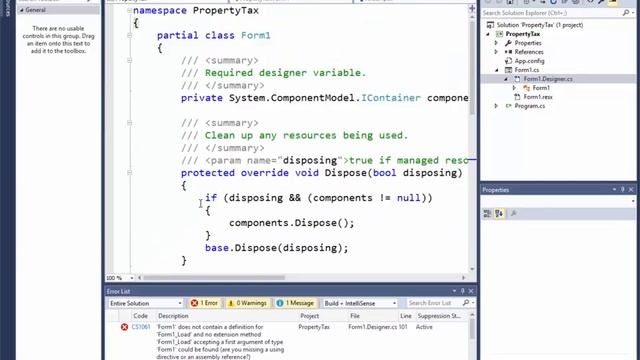The width and height of the screenshot is (640, 360).
Task: Click the C# icon beside Program.cs
Action: click(x=508, y=106)
